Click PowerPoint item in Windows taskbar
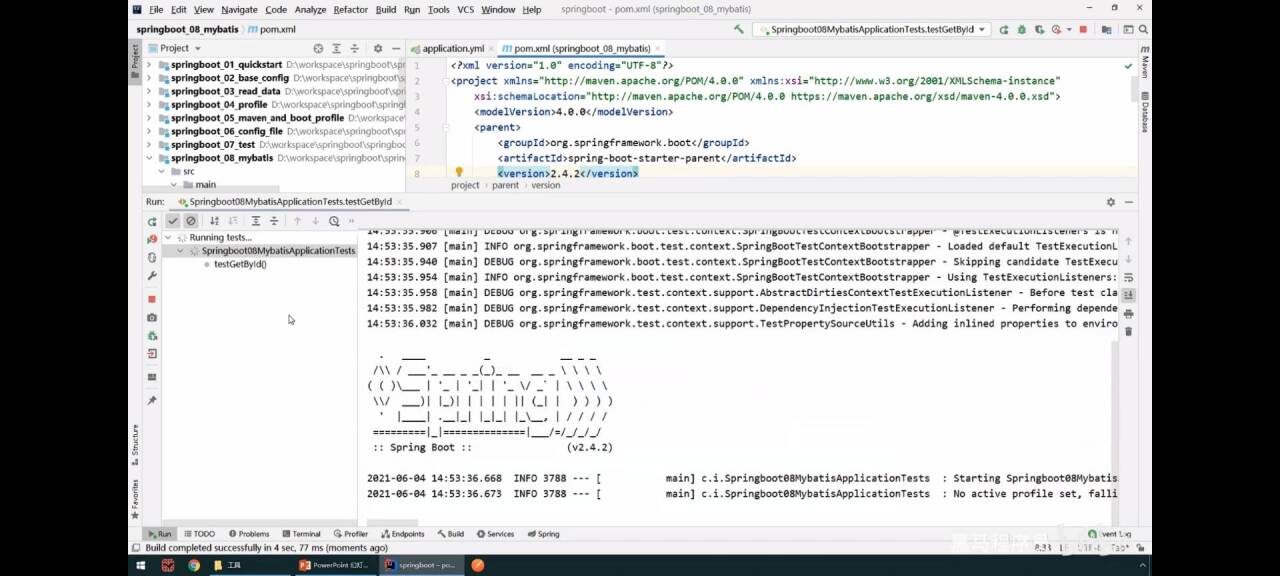The height and width of the screenshot is (576, 1280). click(335, 565)
